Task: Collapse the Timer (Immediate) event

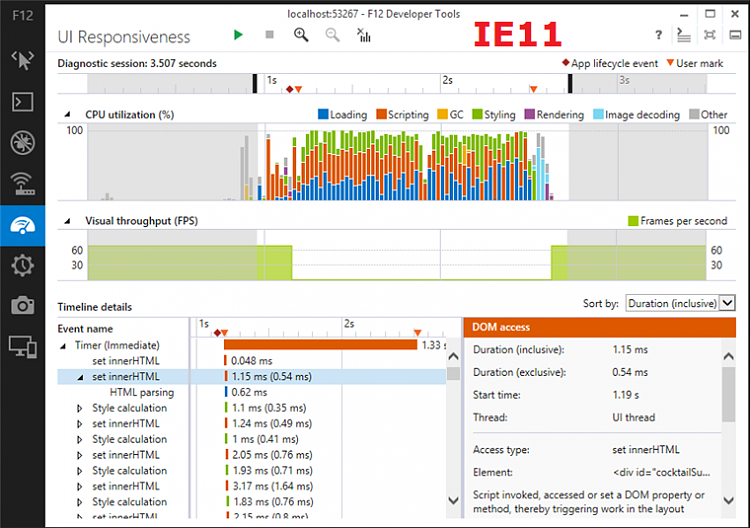Action: (x=63, y=346)
